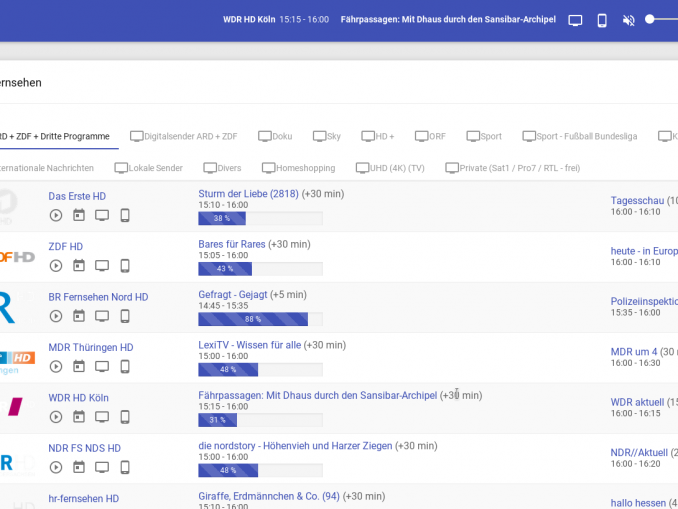Open hr-fernsehen HD channel link
This screenshot has height=509, width=678.
[83, 499]
